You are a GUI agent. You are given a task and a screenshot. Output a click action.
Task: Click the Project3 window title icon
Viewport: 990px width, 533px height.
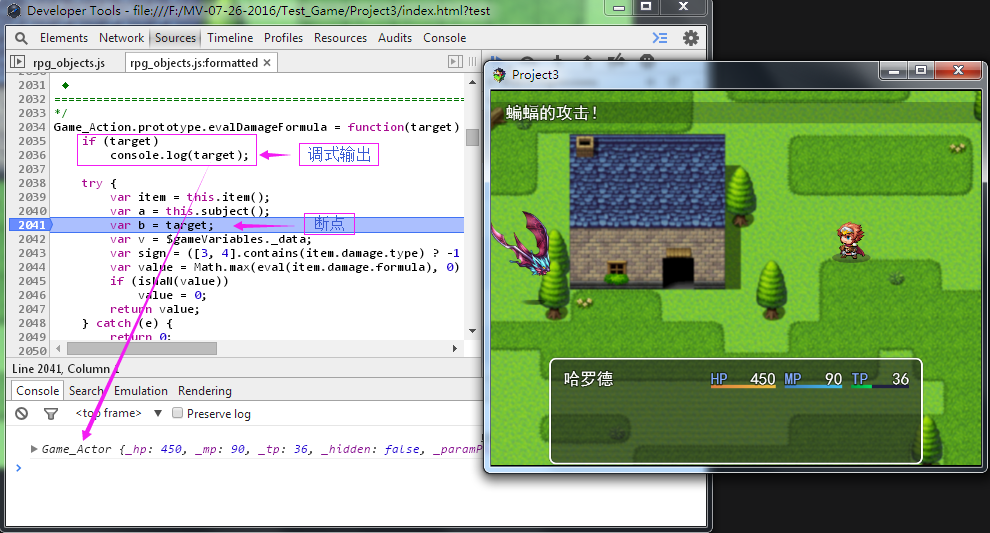[499, 75]
